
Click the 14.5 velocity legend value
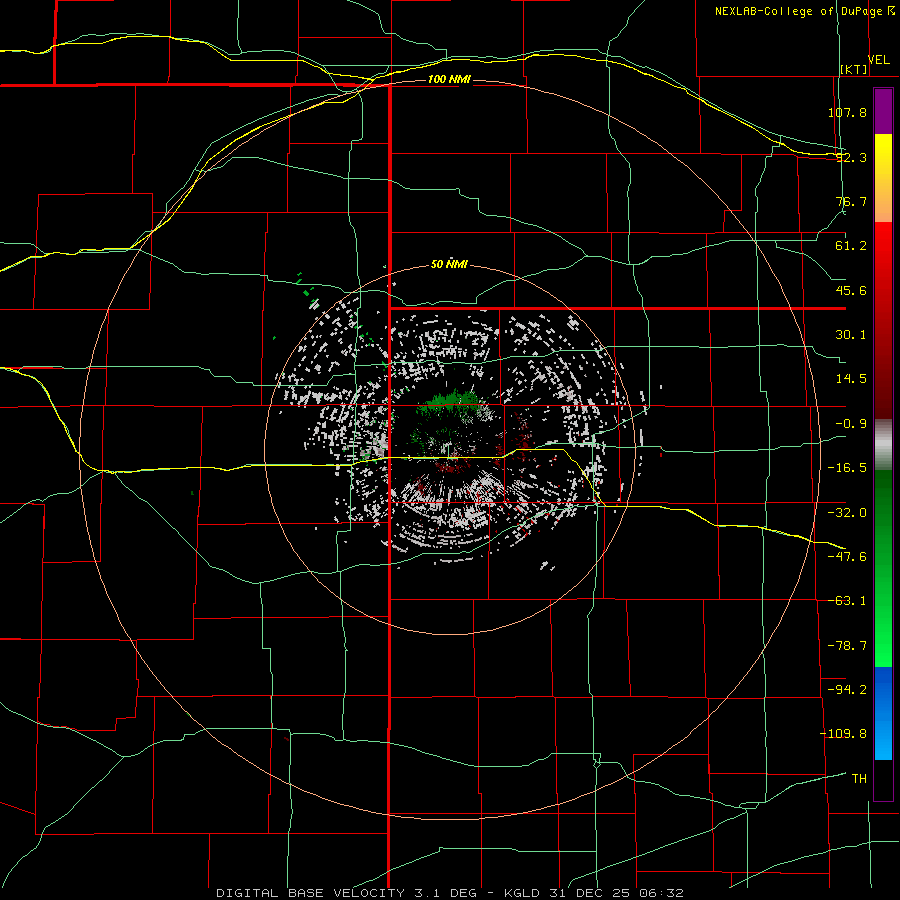tap(851, 379)
